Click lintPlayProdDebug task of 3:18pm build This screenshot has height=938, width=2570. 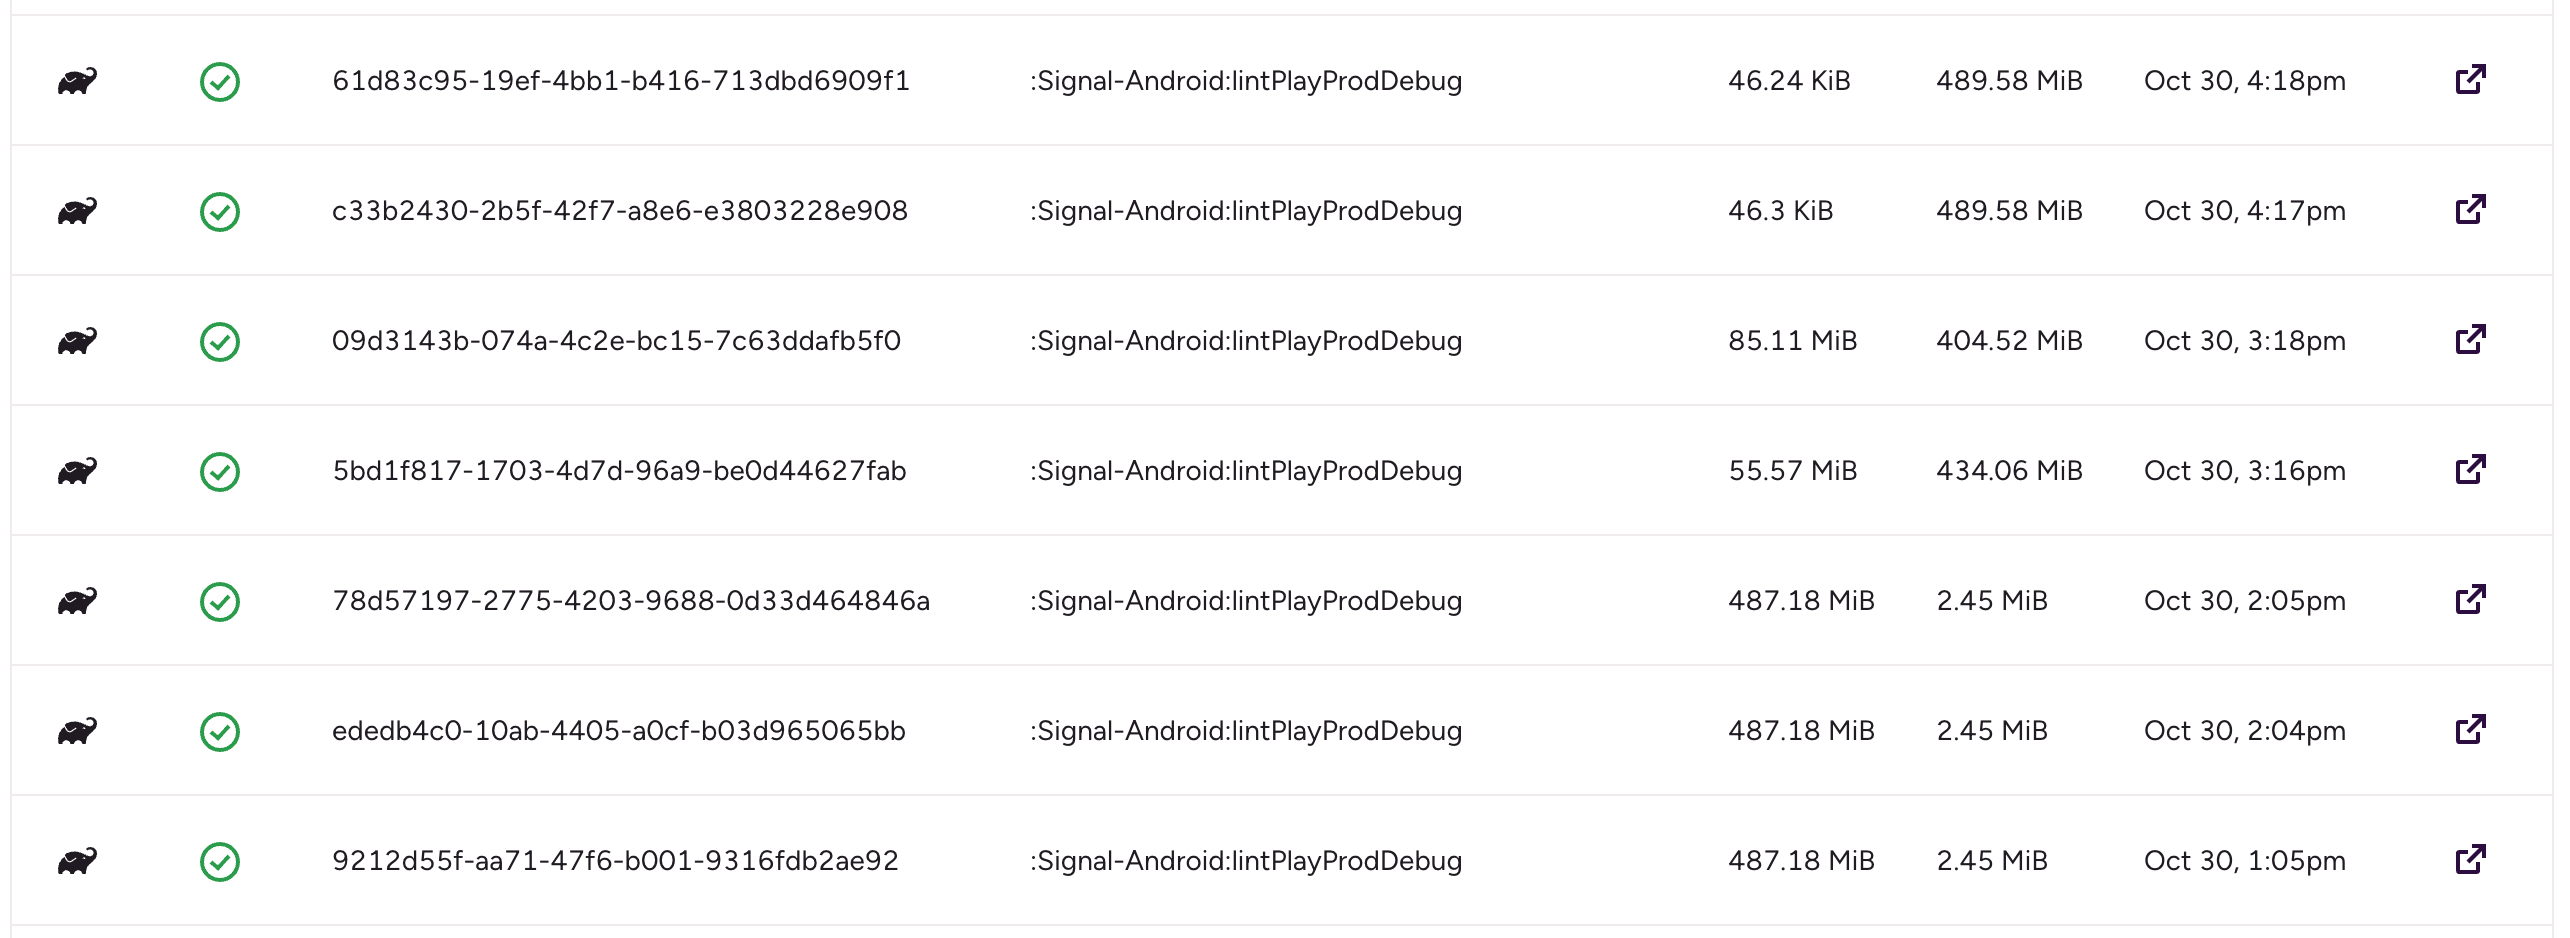pos(1246,341)
